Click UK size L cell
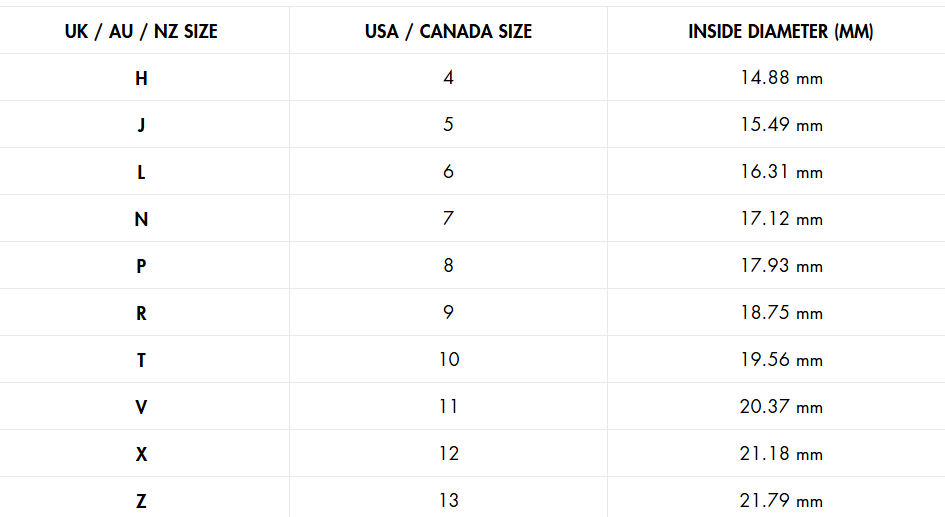The image size is (945, 517). 141,172
